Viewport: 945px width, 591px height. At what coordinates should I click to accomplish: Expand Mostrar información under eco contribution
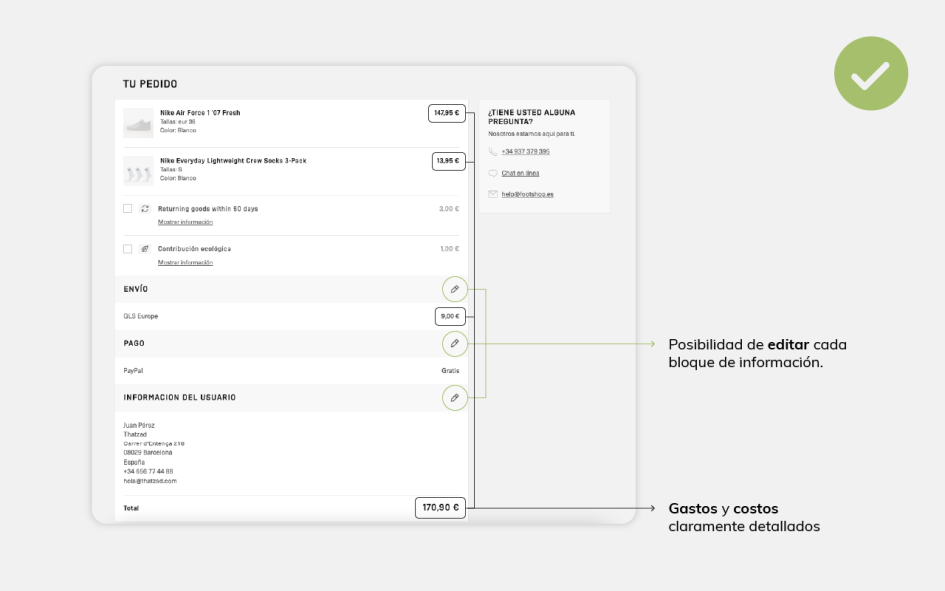(183, 261)
